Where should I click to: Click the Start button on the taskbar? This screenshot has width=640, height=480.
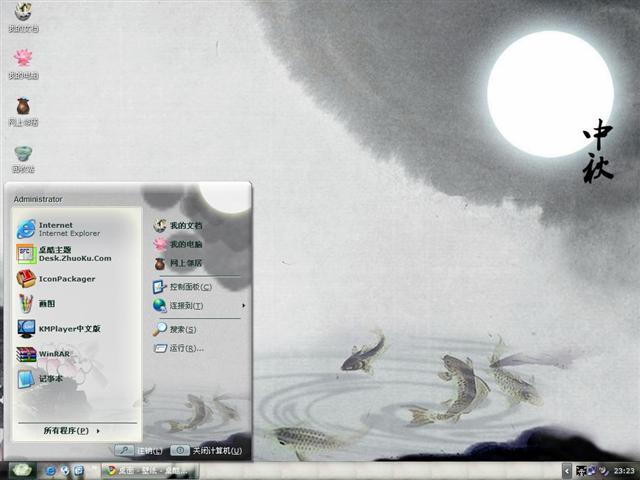click(x=20, y=471)
